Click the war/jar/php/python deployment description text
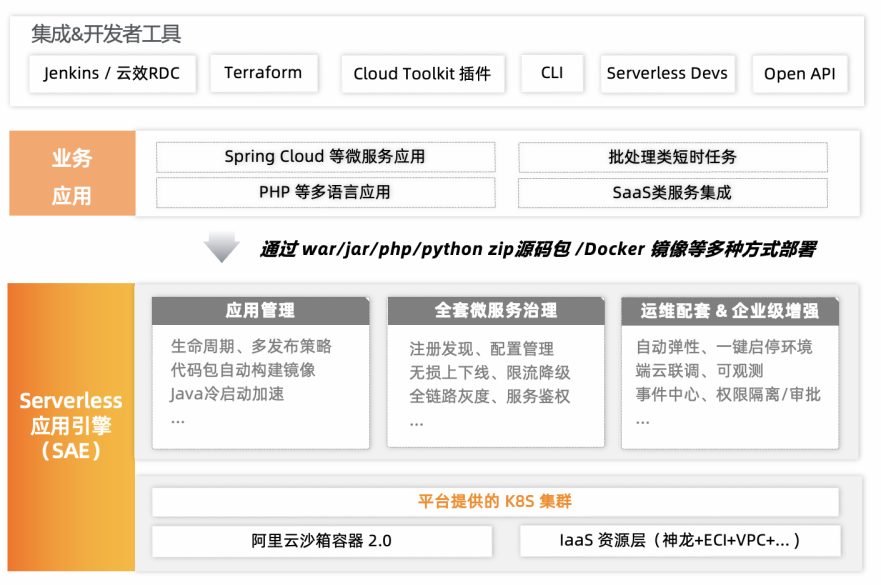 538,249
